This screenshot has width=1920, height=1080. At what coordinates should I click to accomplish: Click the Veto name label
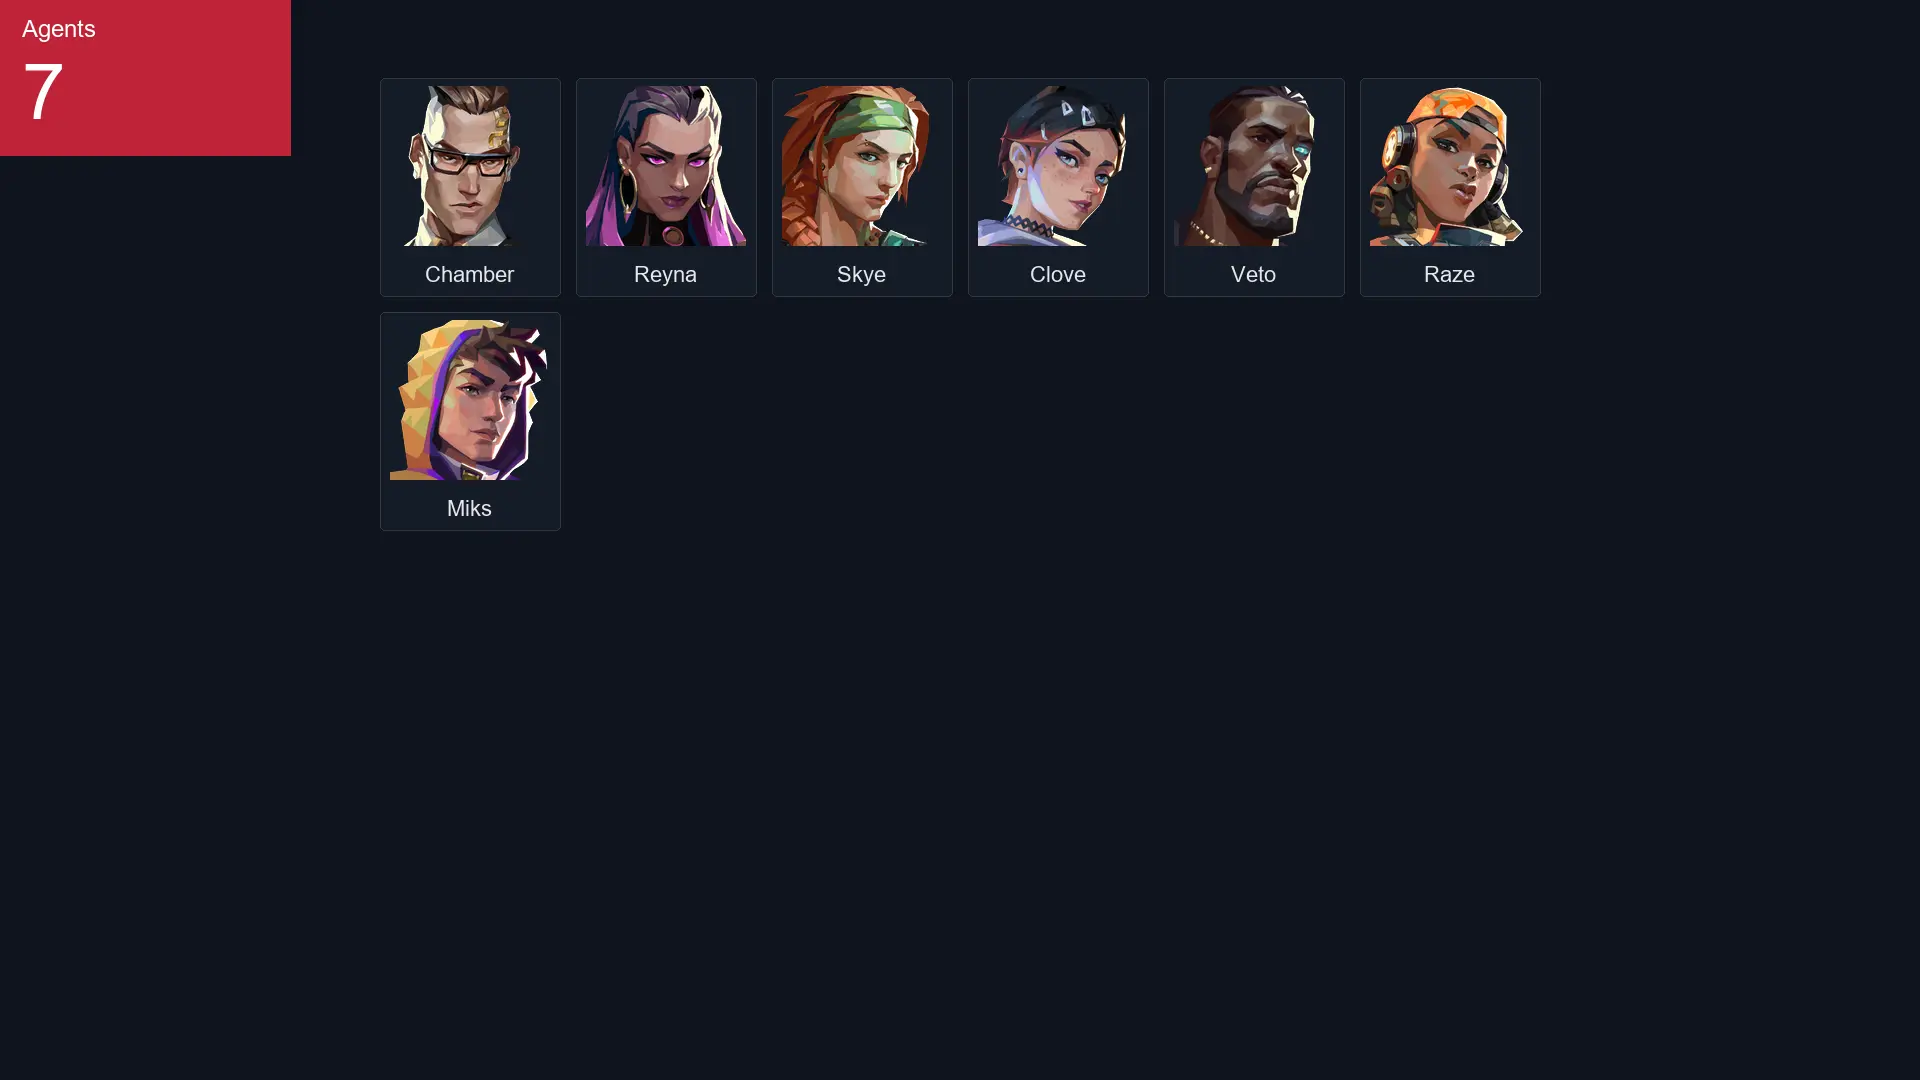(1253, 274)
